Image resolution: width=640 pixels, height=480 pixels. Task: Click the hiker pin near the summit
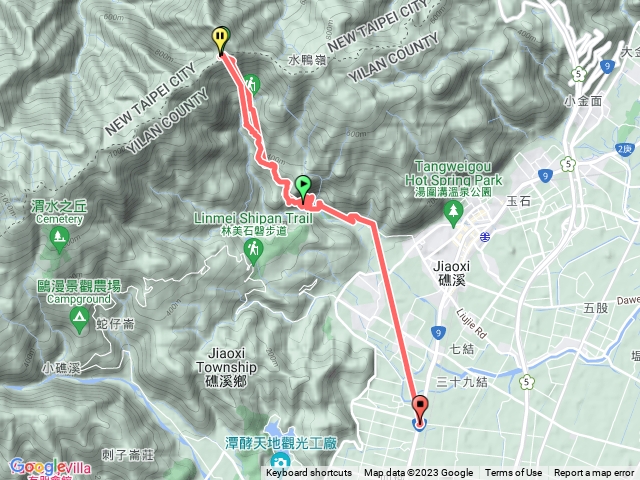(251, 84)
